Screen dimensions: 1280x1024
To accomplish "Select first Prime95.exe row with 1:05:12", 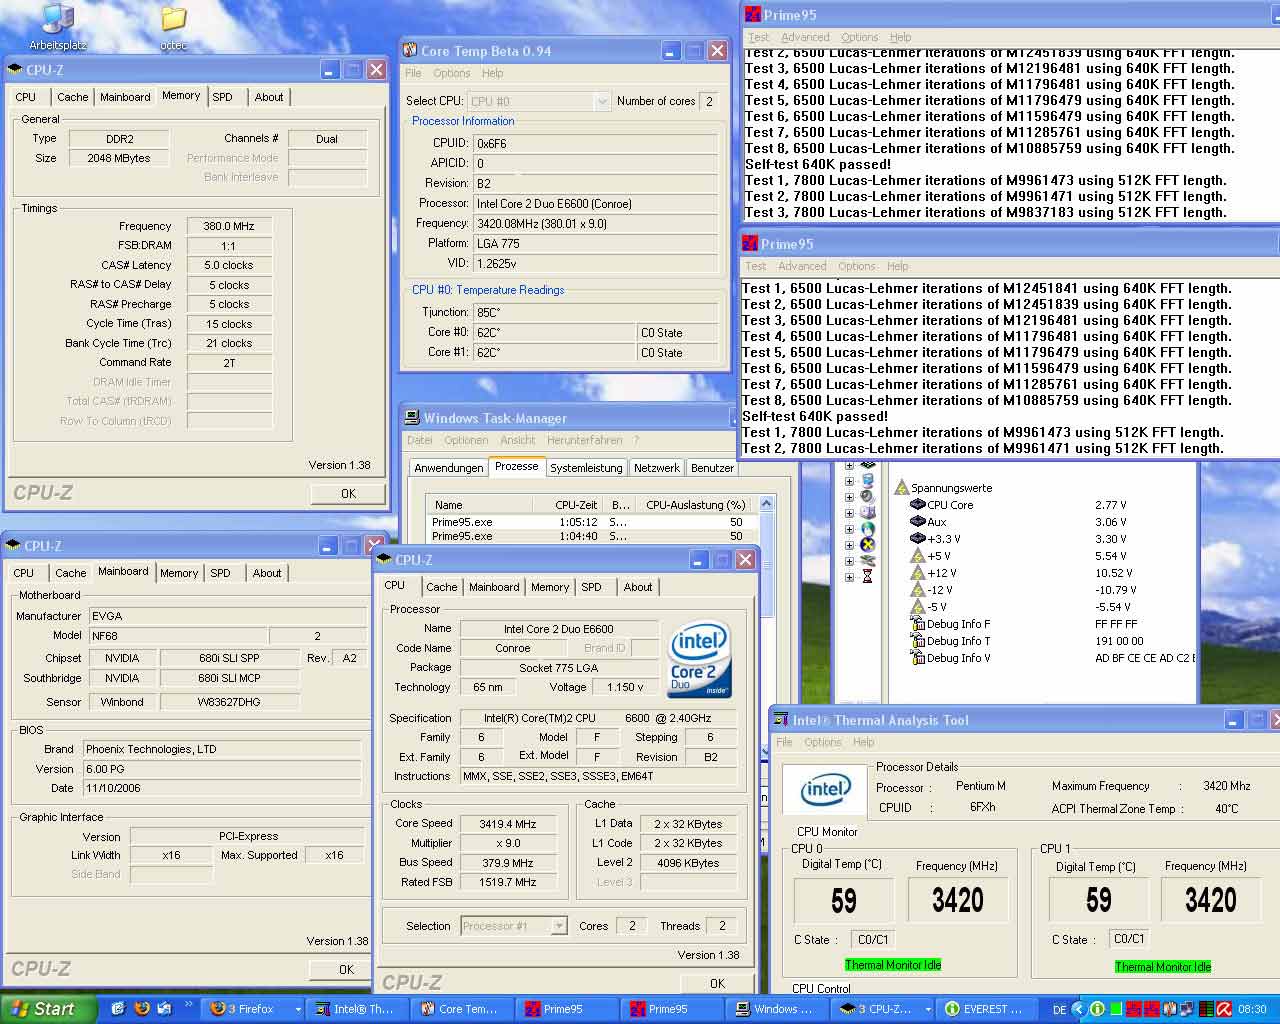I will pos(591,522).
